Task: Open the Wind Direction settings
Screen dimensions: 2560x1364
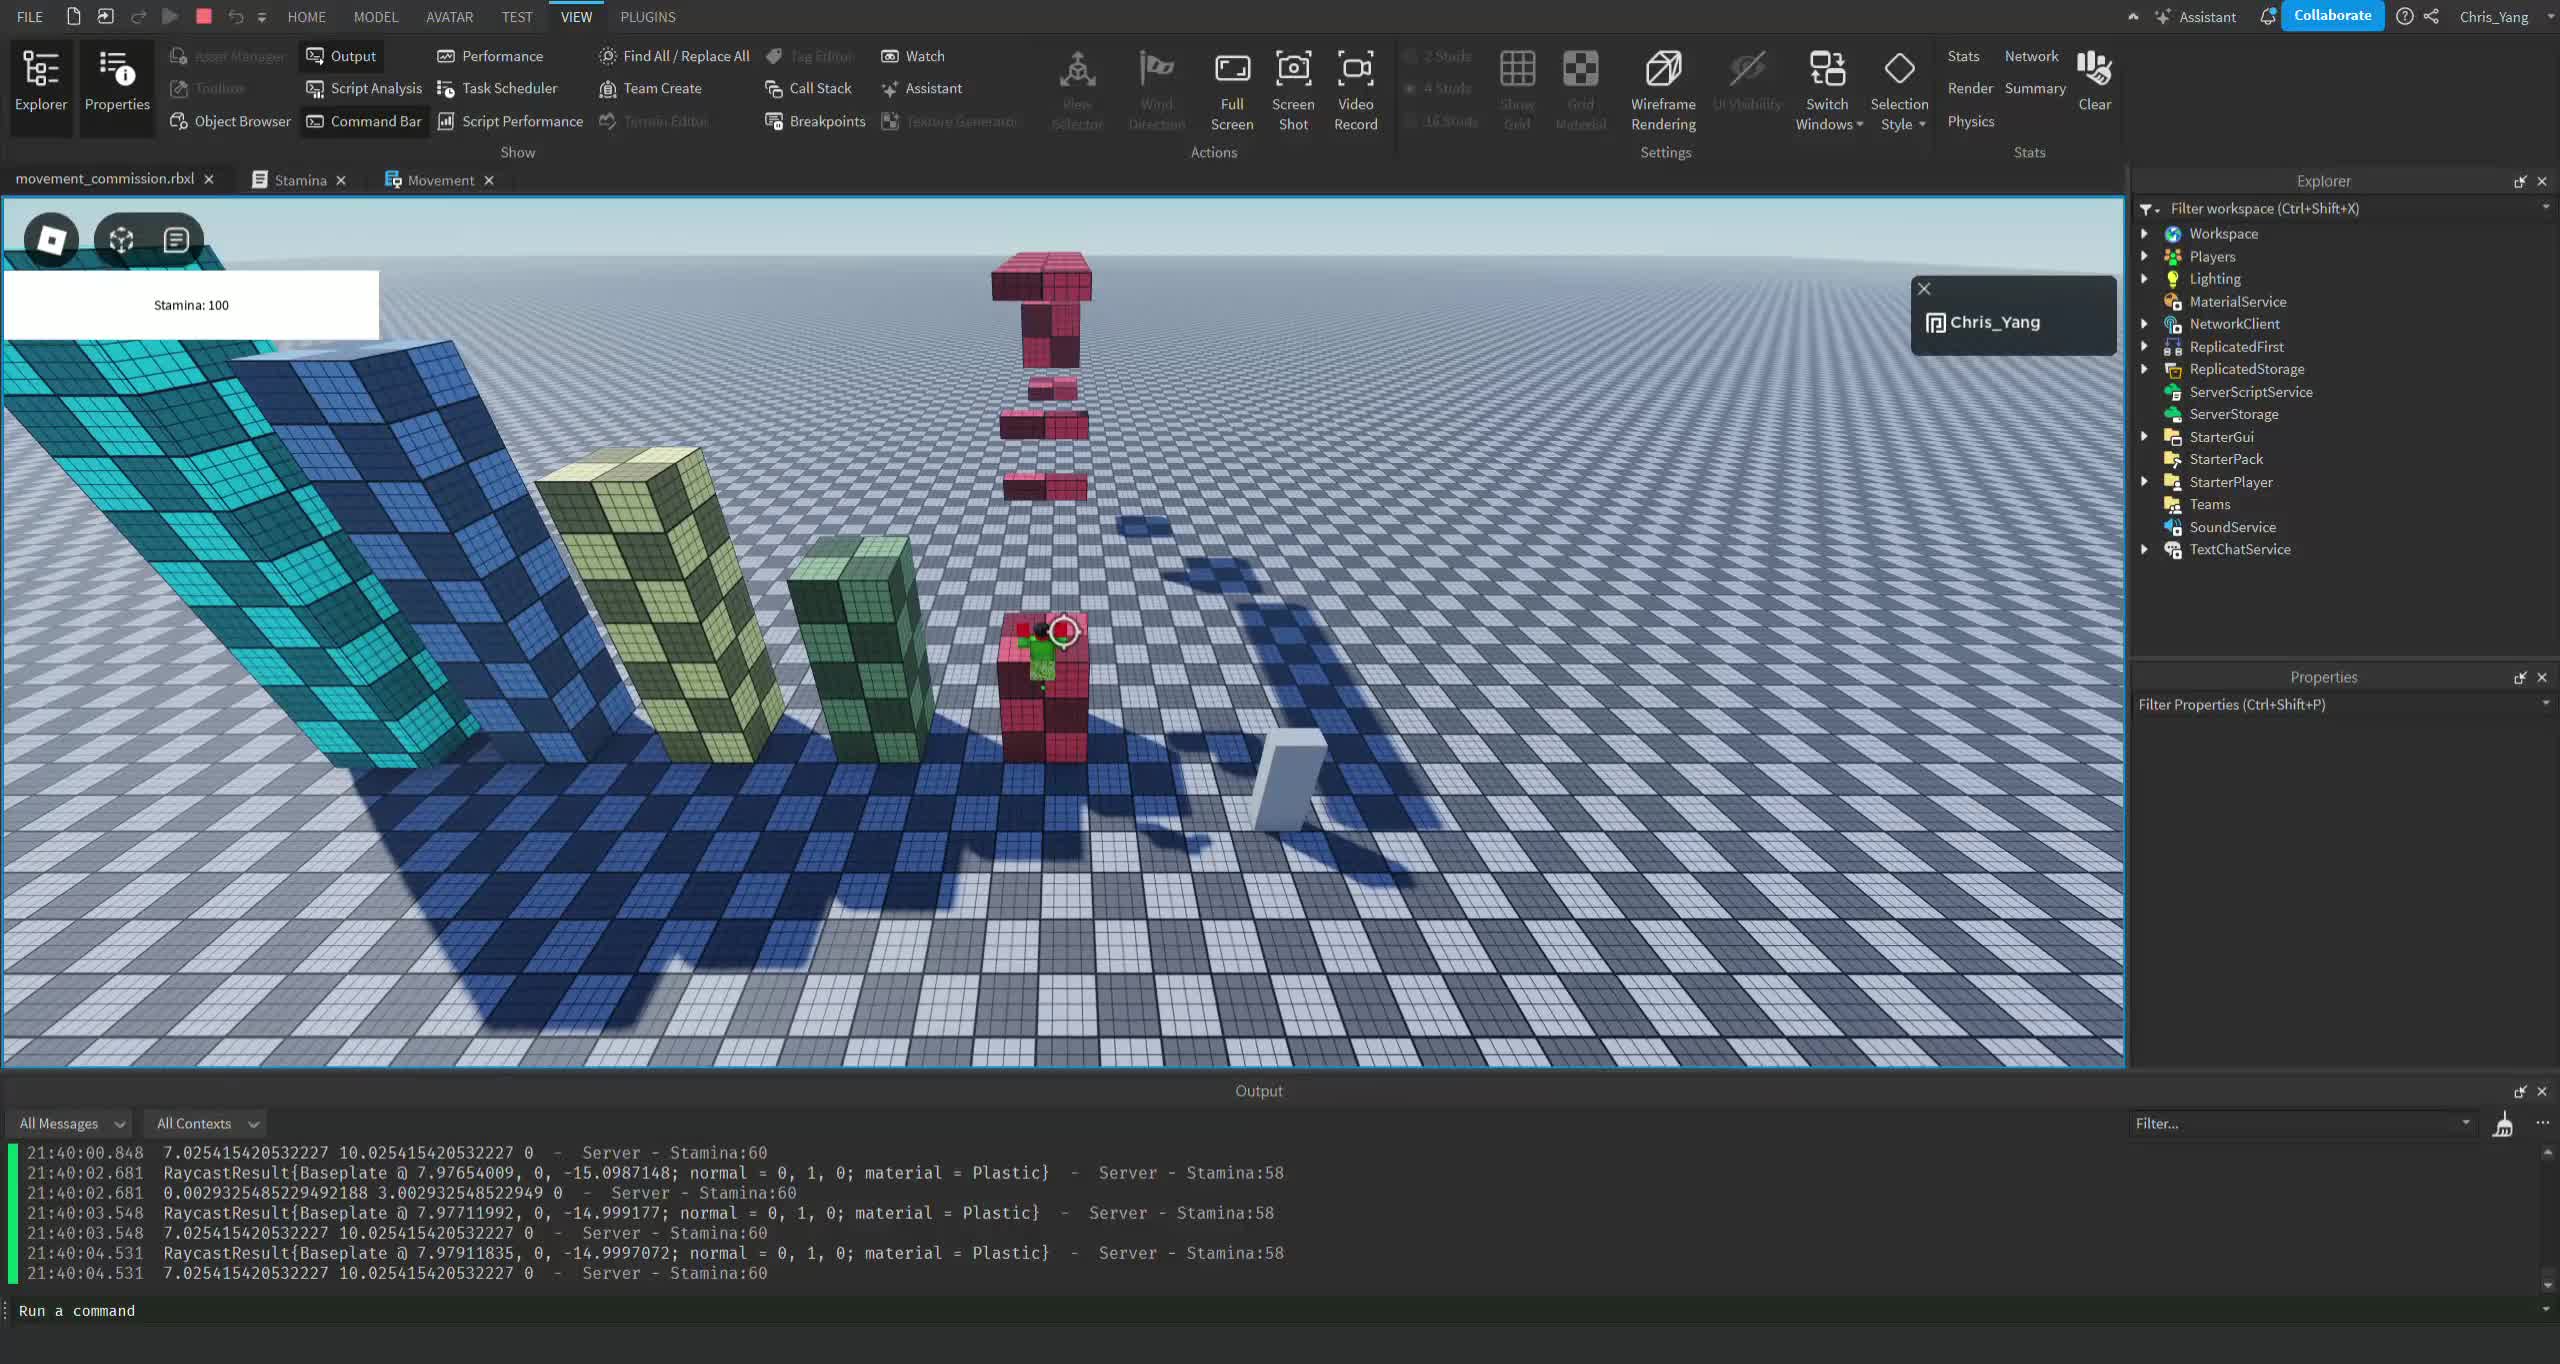Action: pyautogui.click(x=1155, y=88)
